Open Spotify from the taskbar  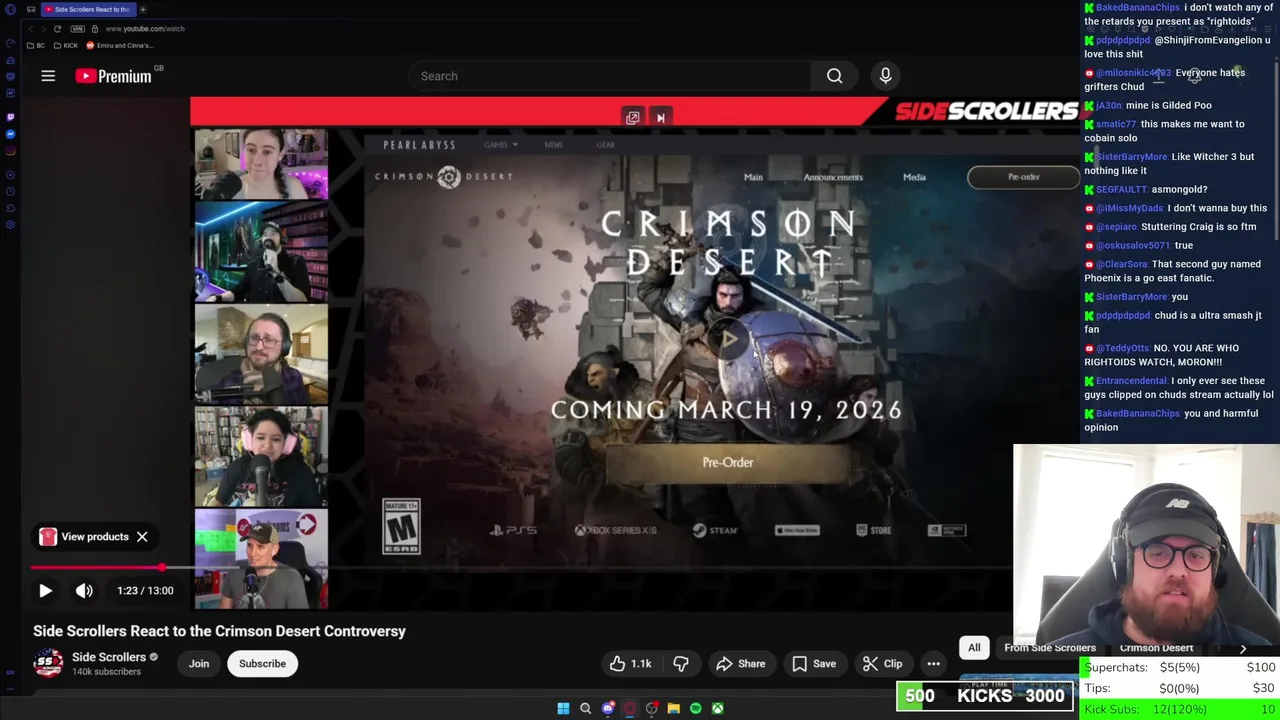[x=695, y=709]
